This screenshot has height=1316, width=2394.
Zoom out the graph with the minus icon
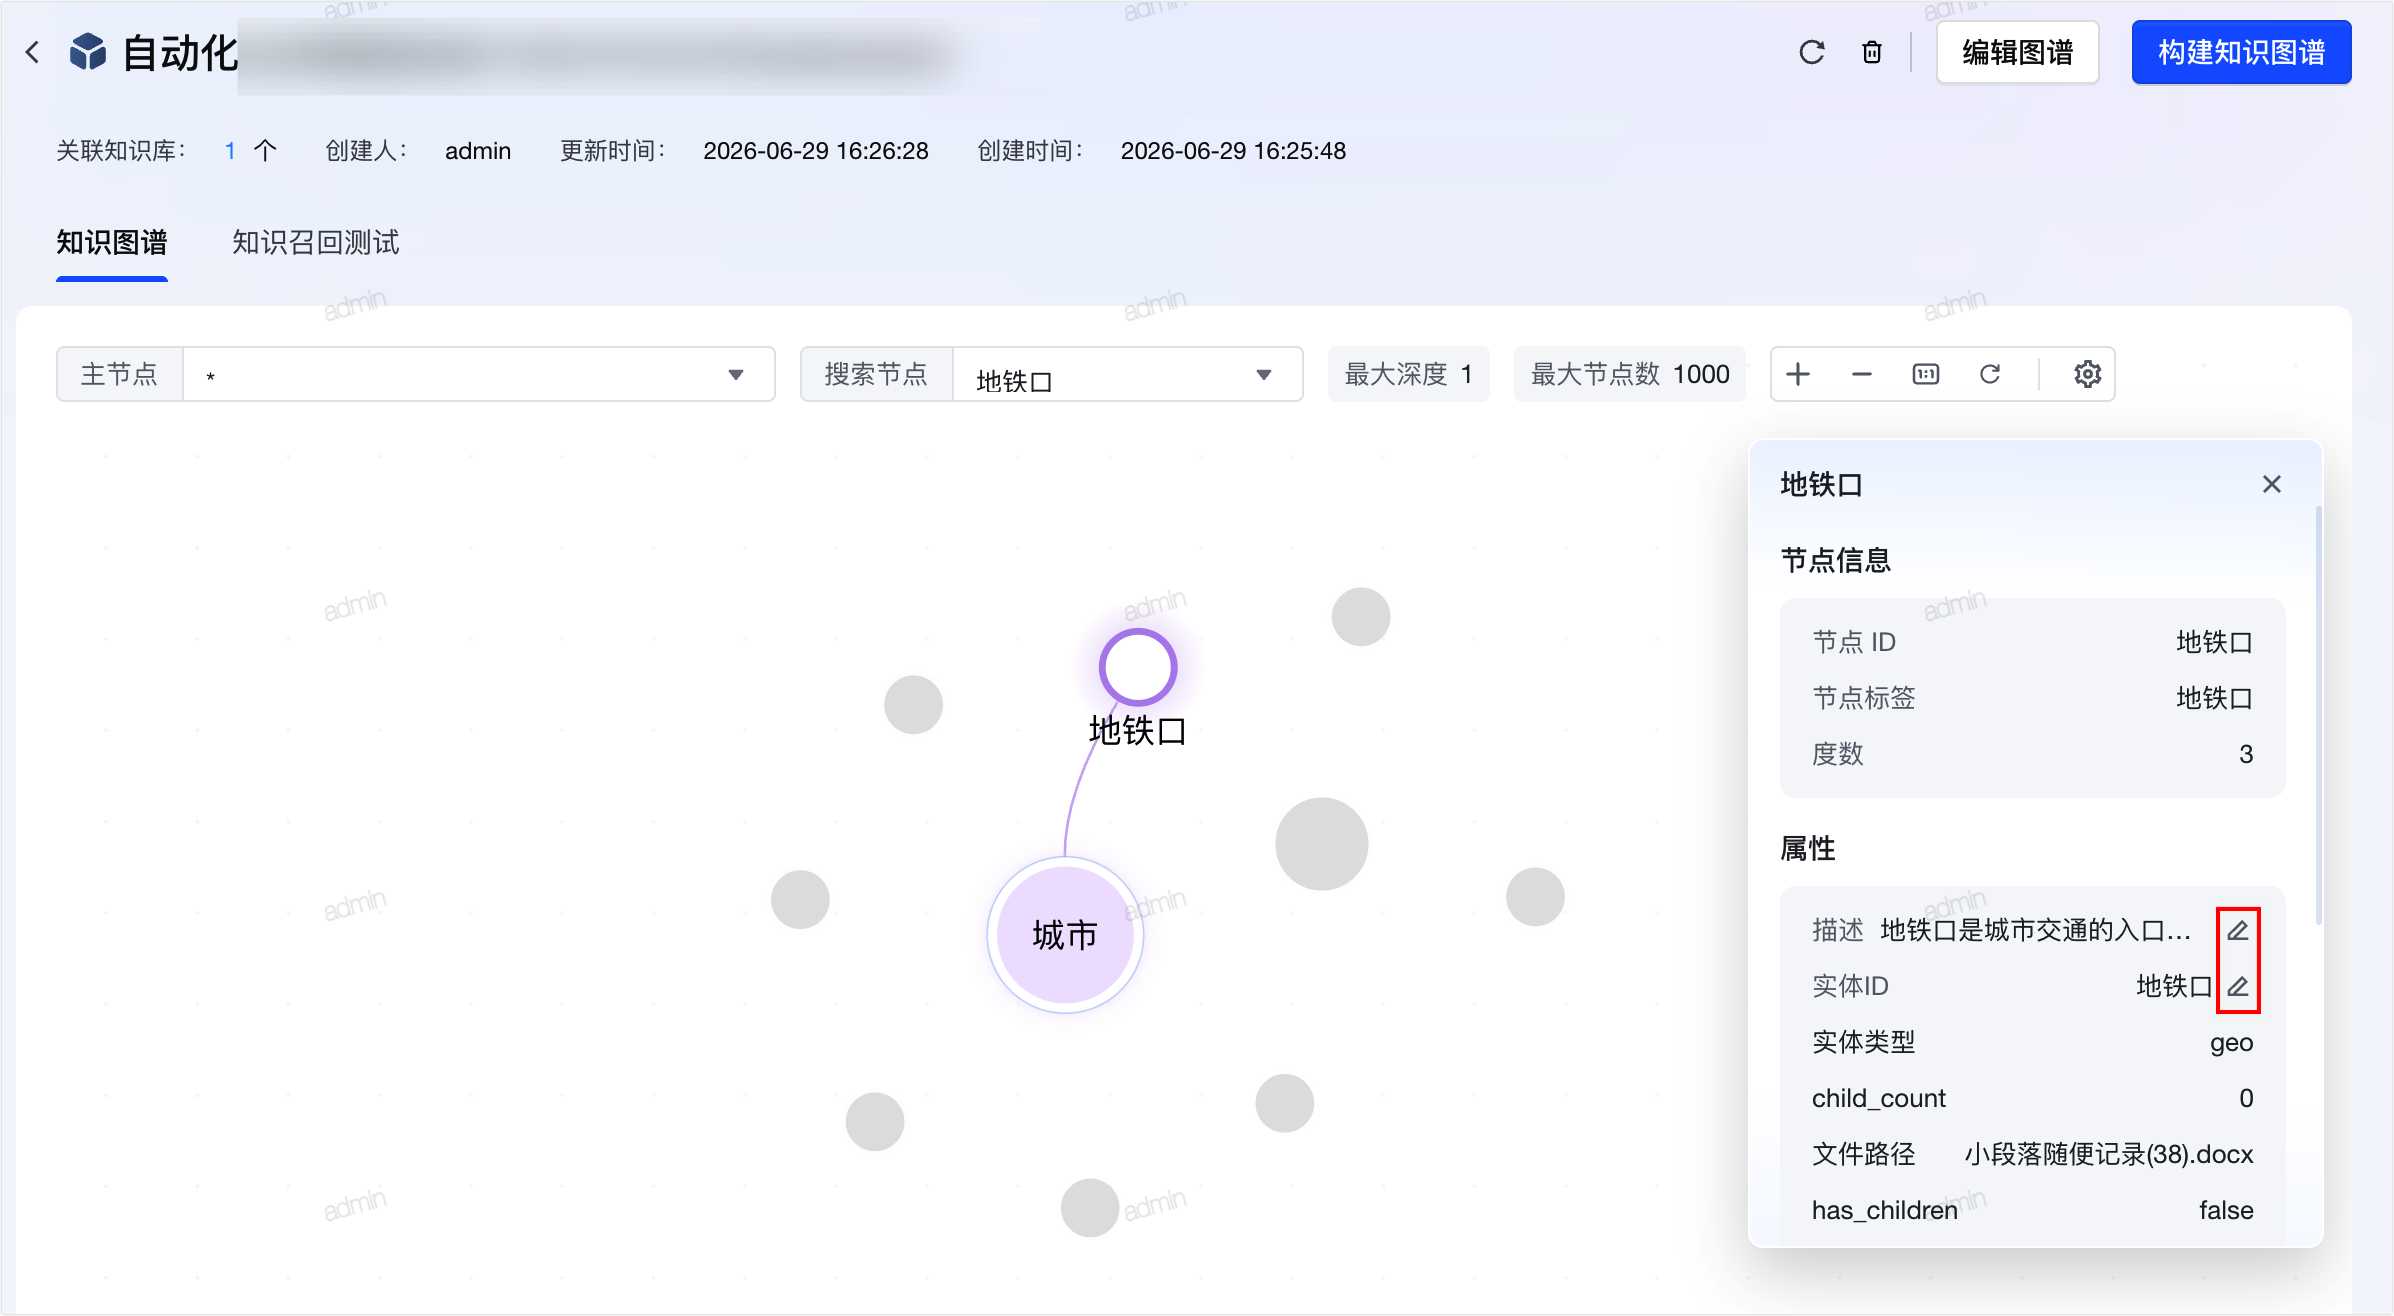(x=1862, y=374)
